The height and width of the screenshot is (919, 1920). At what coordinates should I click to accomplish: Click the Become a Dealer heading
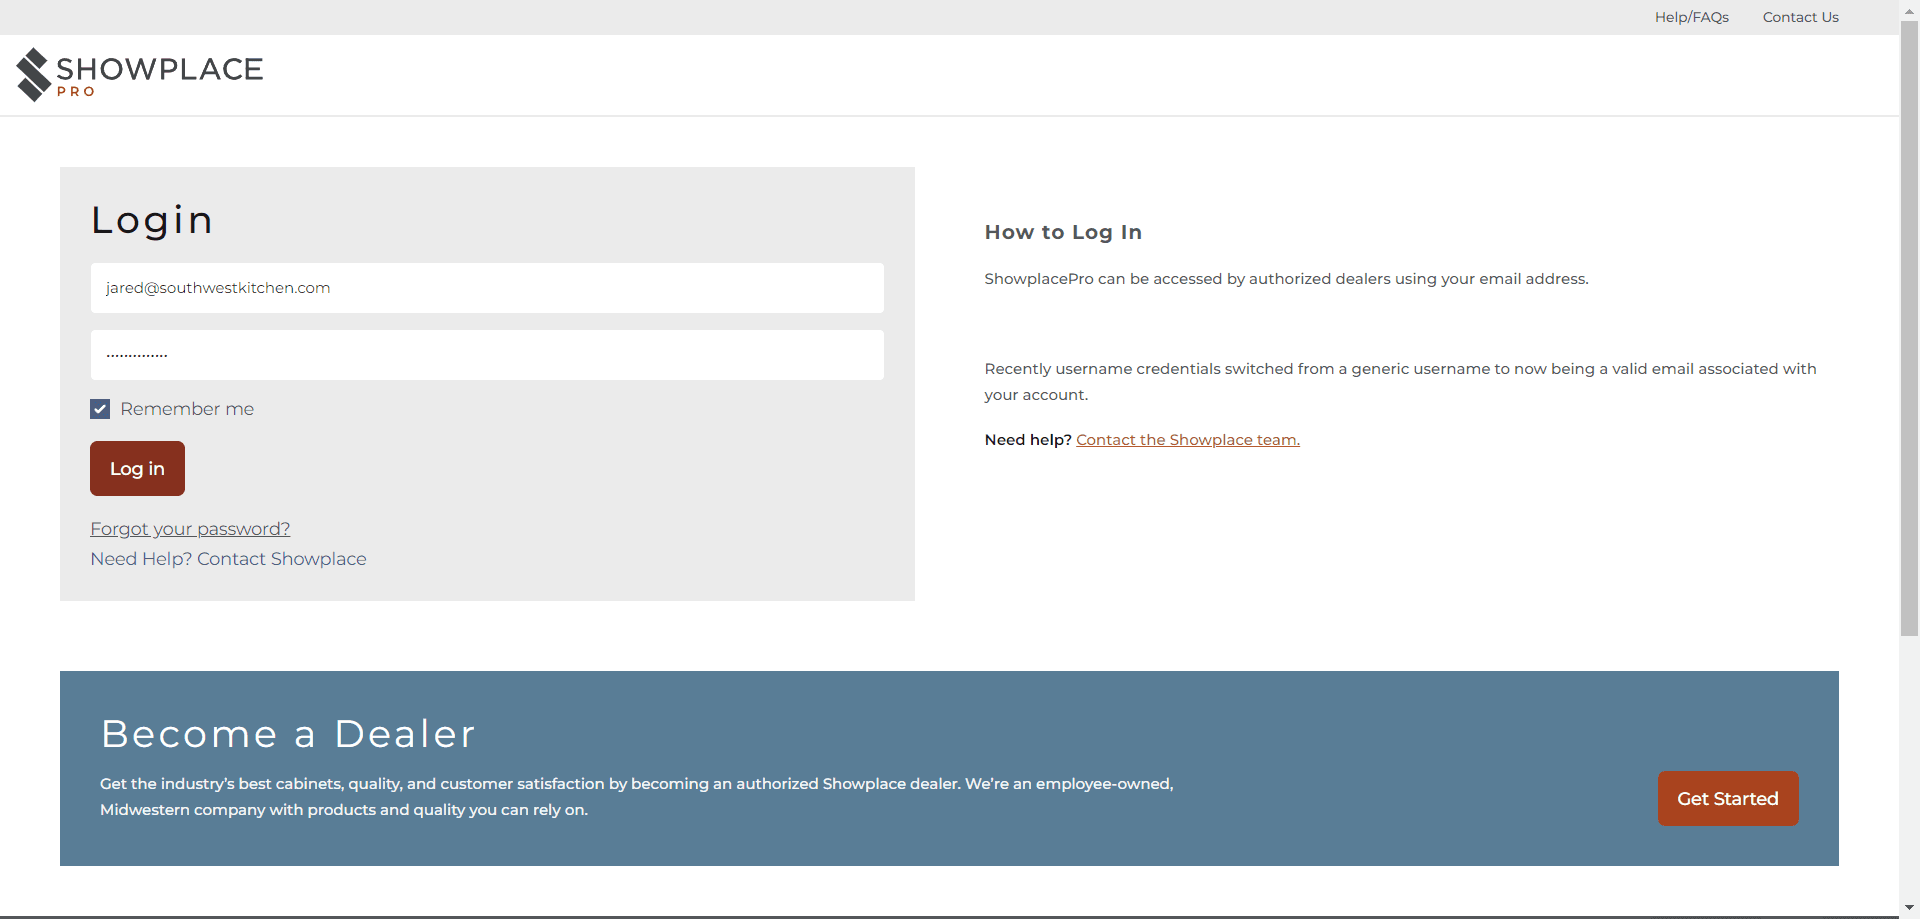tap(288, 734)
